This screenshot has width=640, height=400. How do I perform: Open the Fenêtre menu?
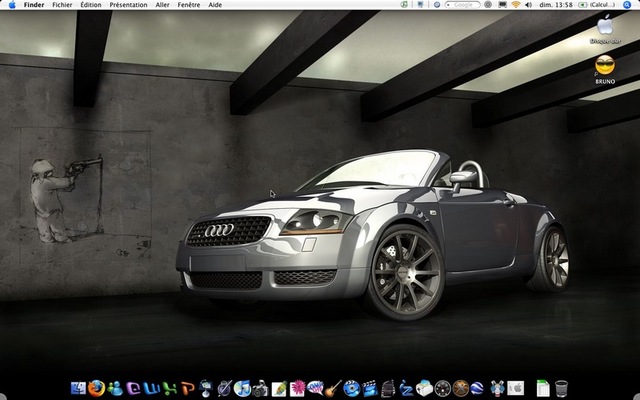189,5
